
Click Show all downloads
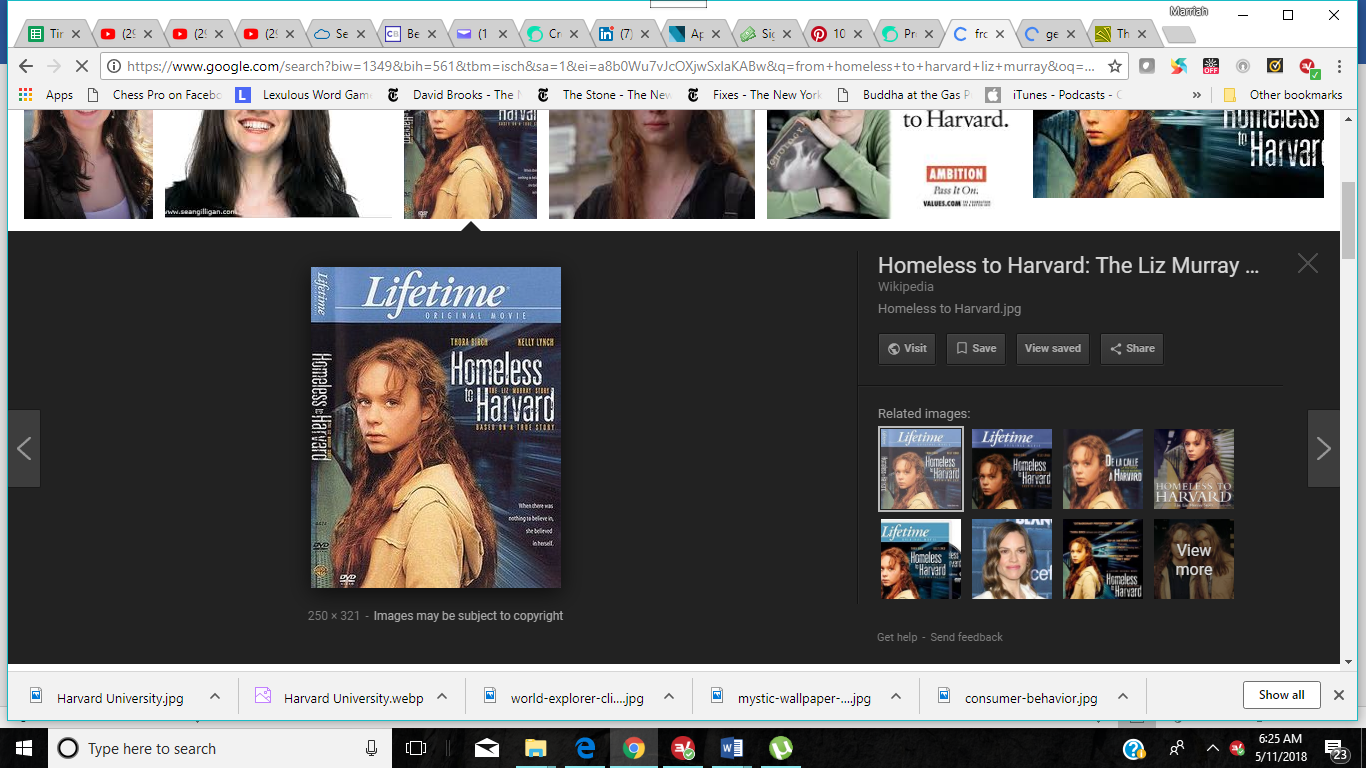(1282, 695)
